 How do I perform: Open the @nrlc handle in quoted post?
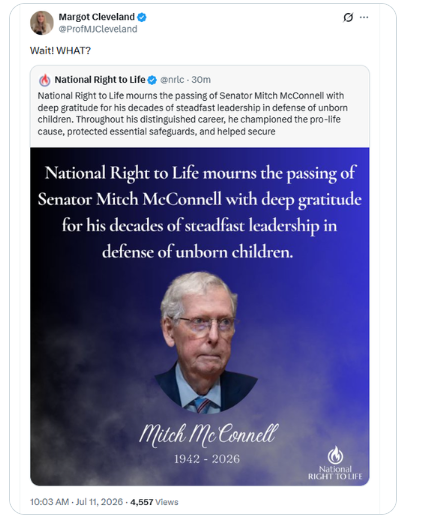tap(172, 80)
